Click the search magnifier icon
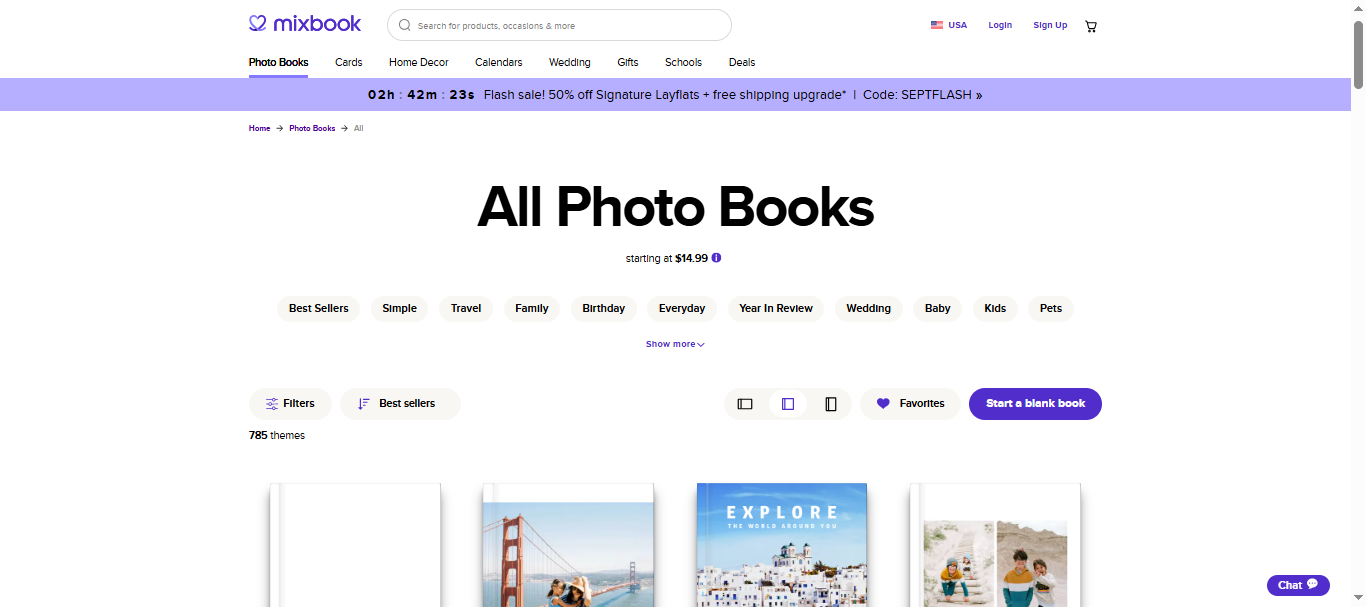This screenshot has height=607, width=1366. [x=405, y=25]
